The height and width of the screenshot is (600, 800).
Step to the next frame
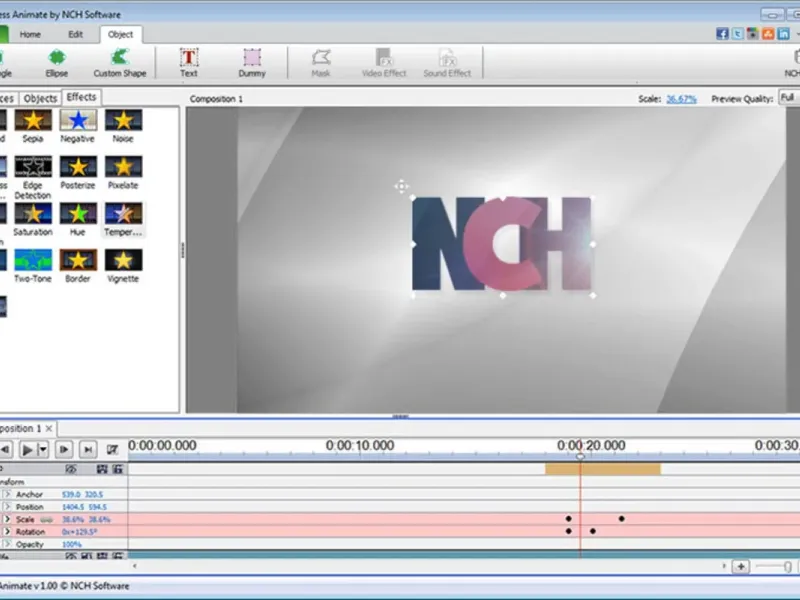(64, 449)
